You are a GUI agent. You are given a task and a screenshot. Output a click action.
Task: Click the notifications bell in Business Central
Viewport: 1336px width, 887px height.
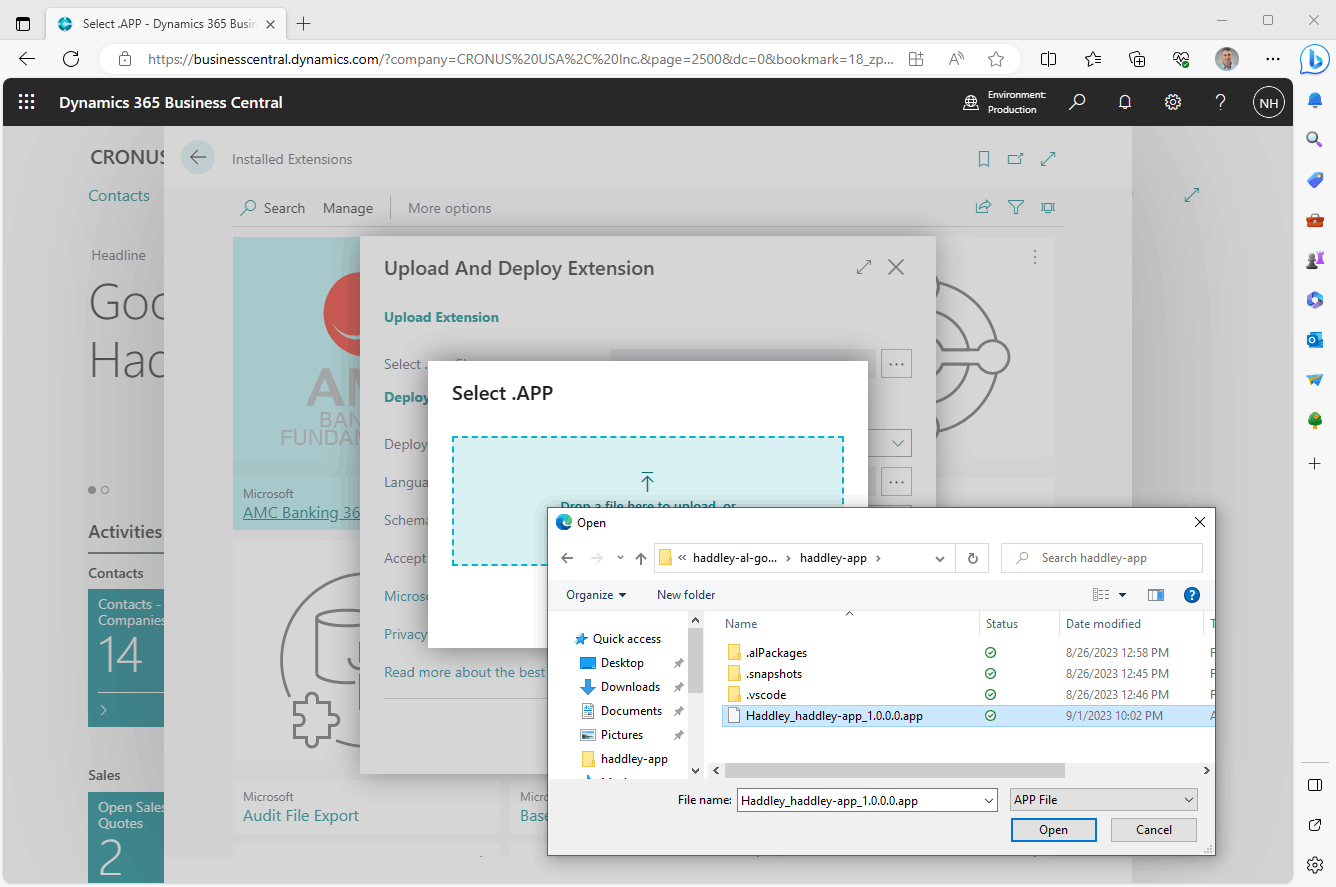click(x=1125, y=102)
